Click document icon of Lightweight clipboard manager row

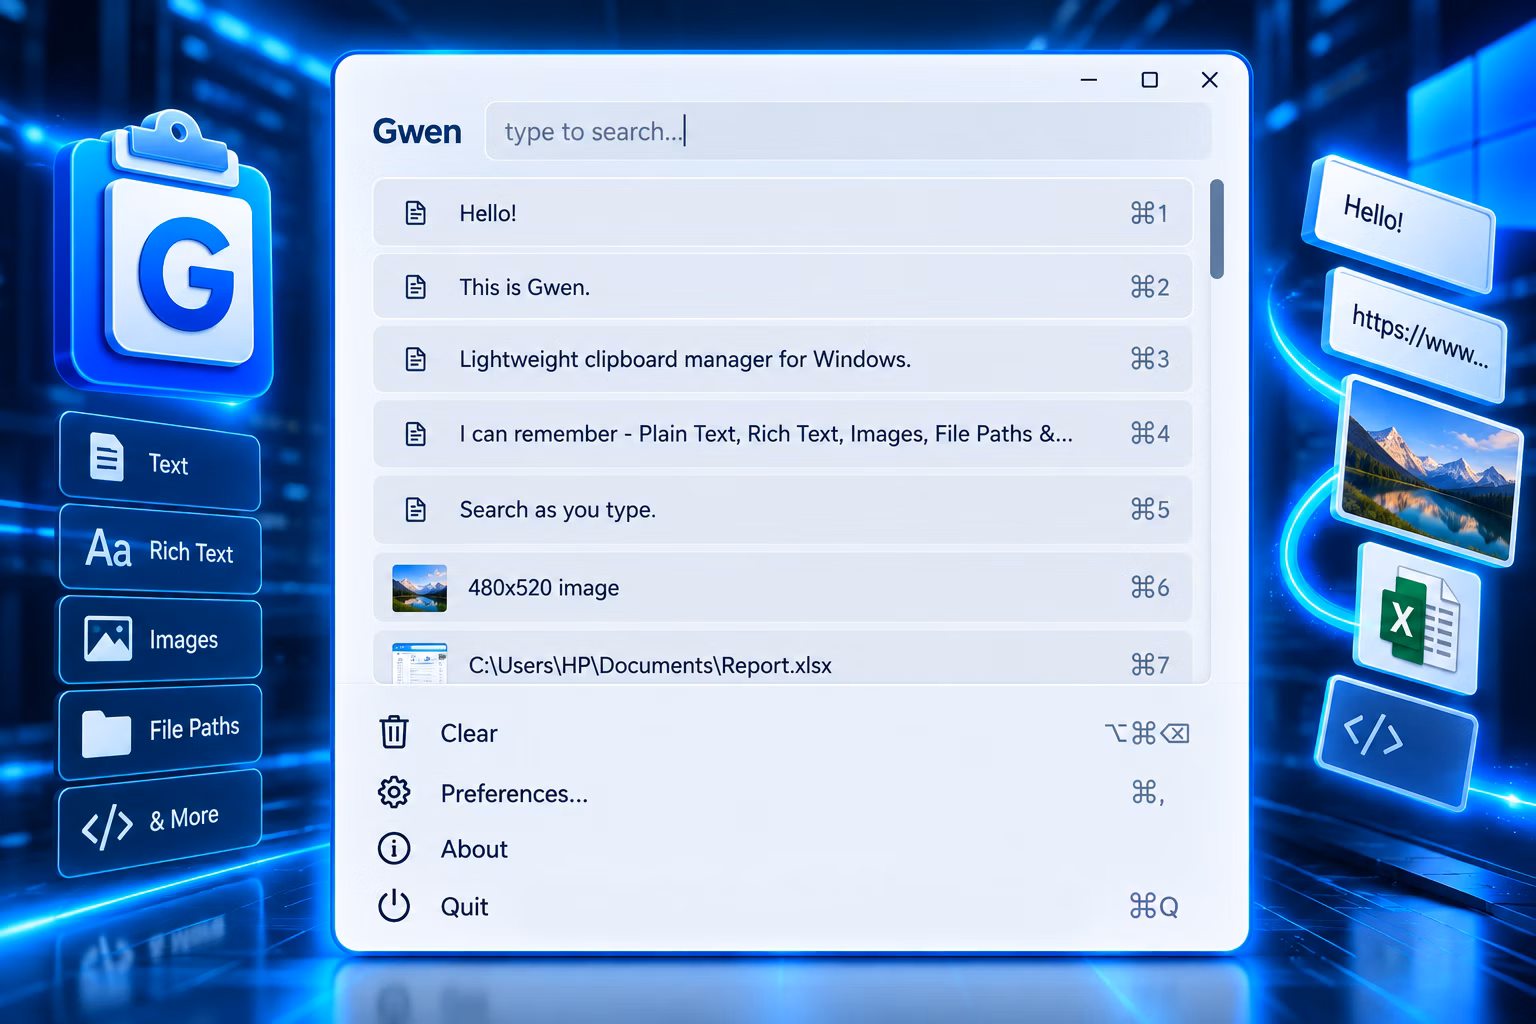point(415,359)
